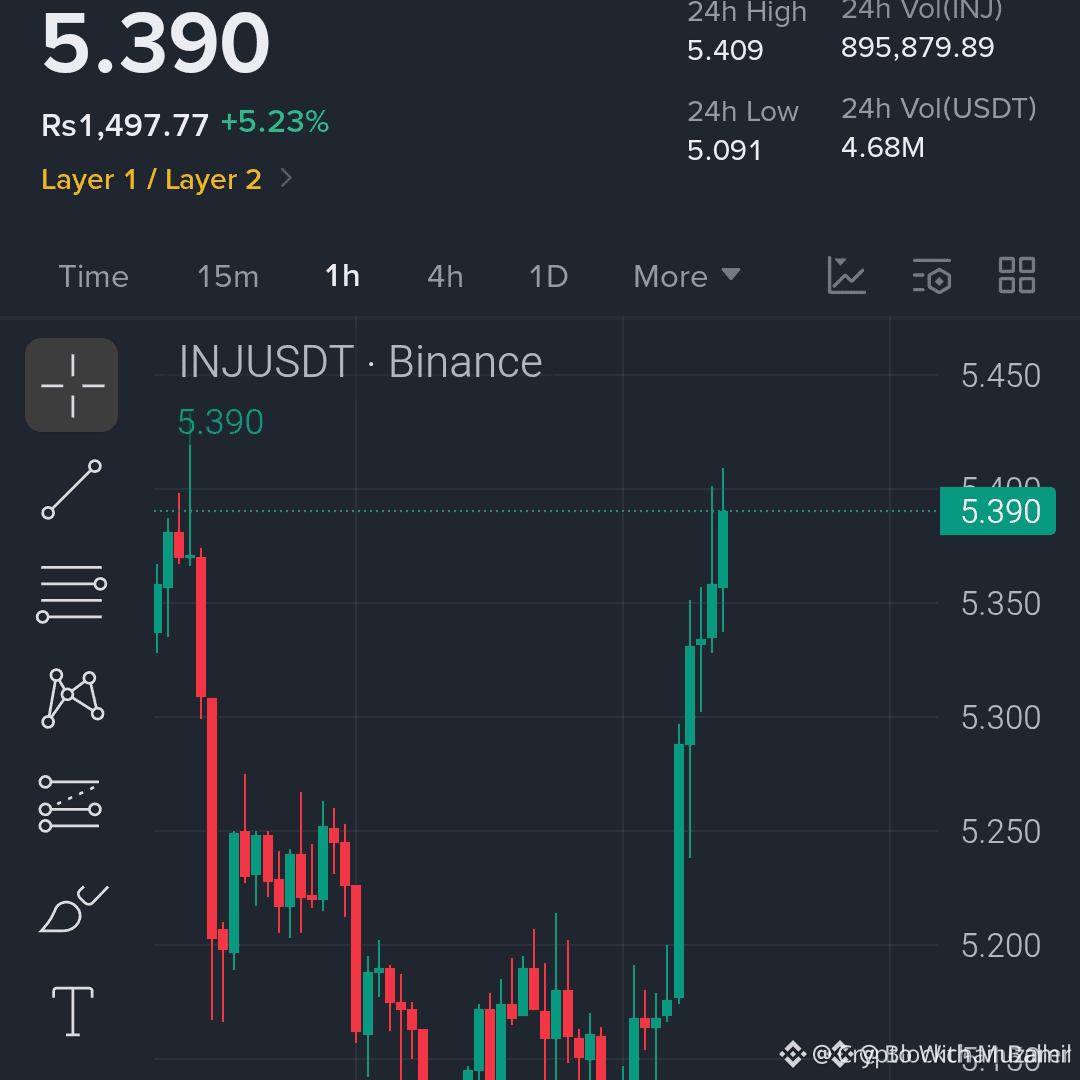Switch to 4h interval
Image resolution: width=1080 pixels, height=1080 pixels.
(445, 277)
